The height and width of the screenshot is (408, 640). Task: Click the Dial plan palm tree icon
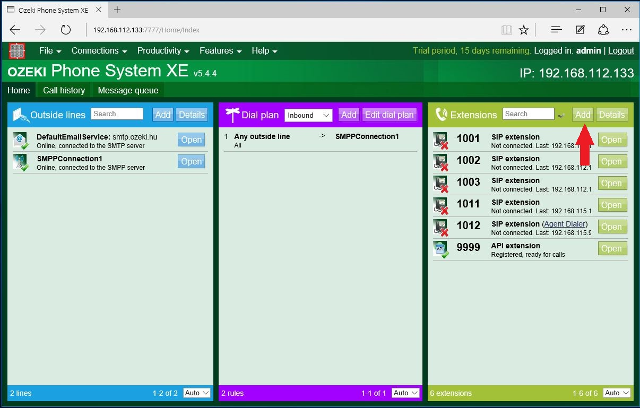click(232, 115)
